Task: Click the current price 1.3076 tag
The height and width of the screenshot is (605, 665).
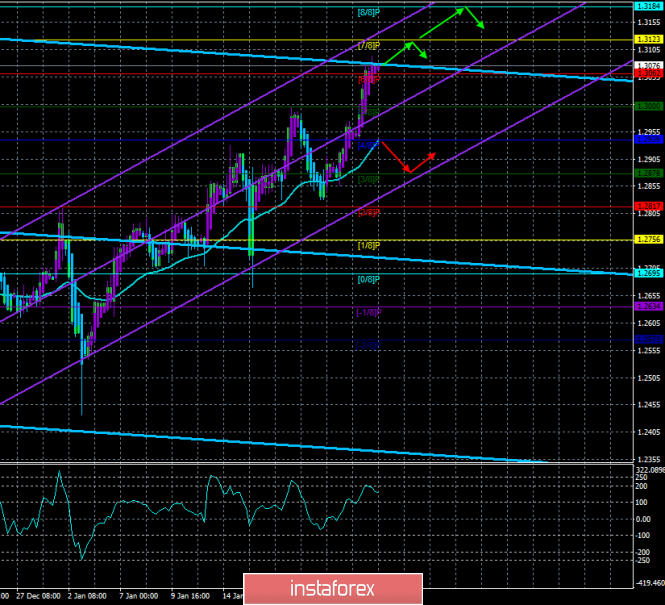Action: click(x=647, y=66)
